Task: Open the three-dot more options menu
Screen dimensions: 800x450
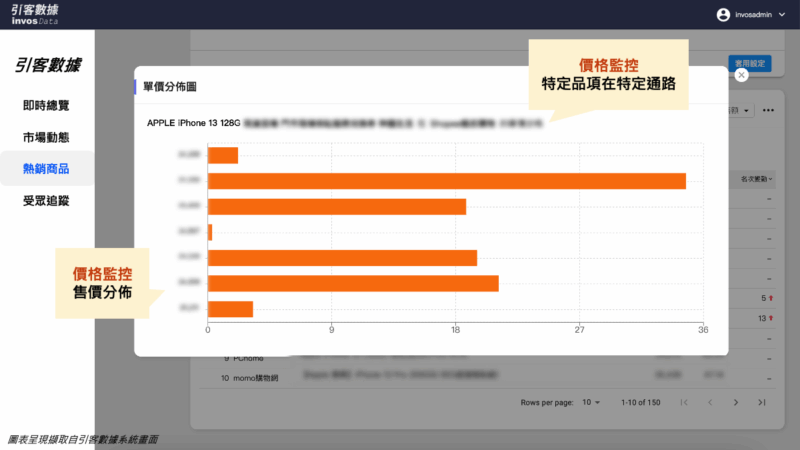Action: tap(768, 110)
